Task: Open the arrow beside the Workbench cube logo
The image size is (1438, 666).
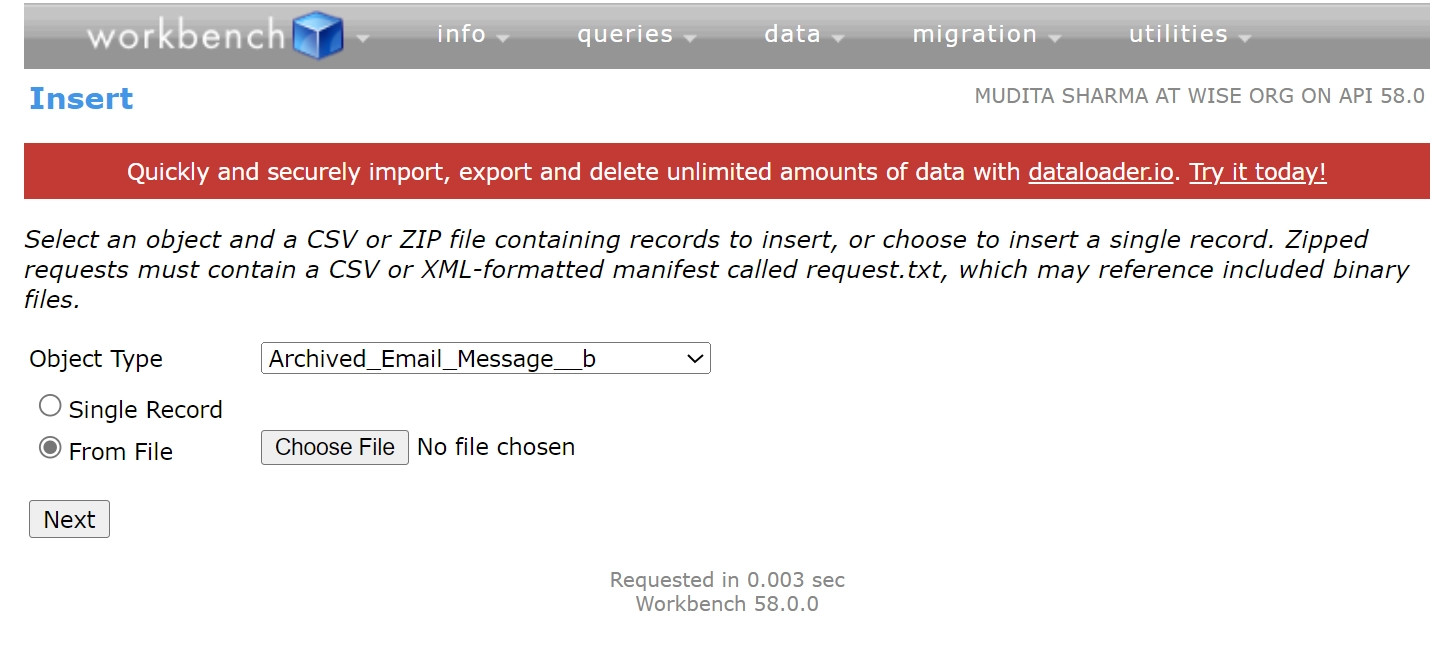Action: point(362,39)
